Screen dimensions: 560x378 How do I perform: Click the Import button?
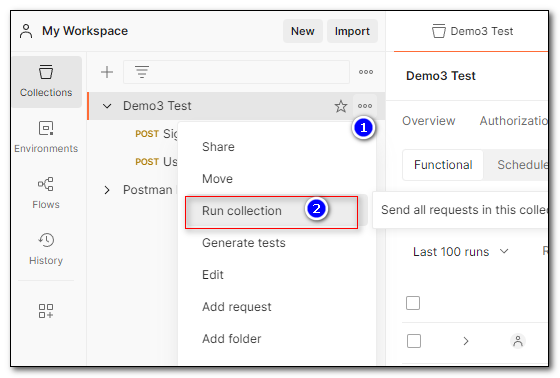352,31
